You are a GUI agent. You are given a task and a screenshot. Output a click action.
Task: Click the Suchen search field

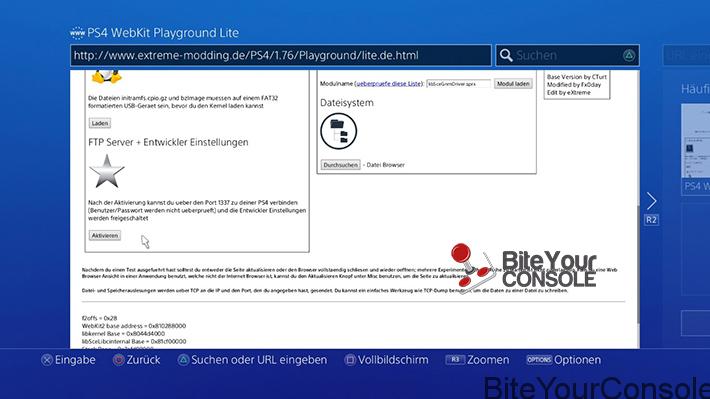pyautogui.click(x=567, y=55)
